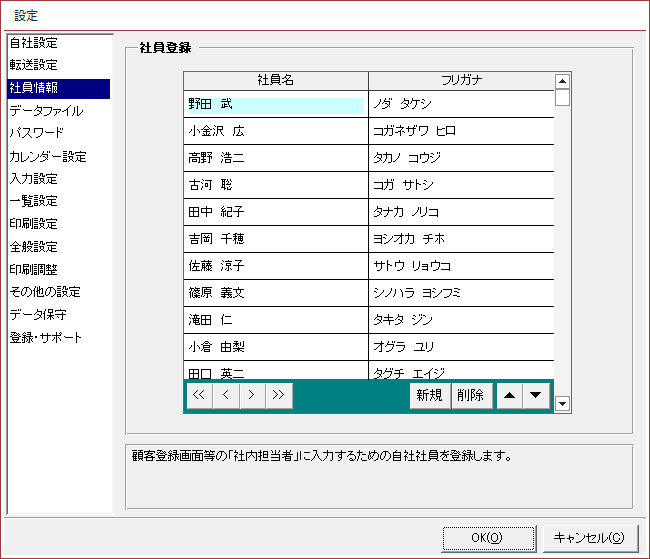This screenshot has width=650, height=559.
Task: Go to previous record with < button
Action: [225, 395]
